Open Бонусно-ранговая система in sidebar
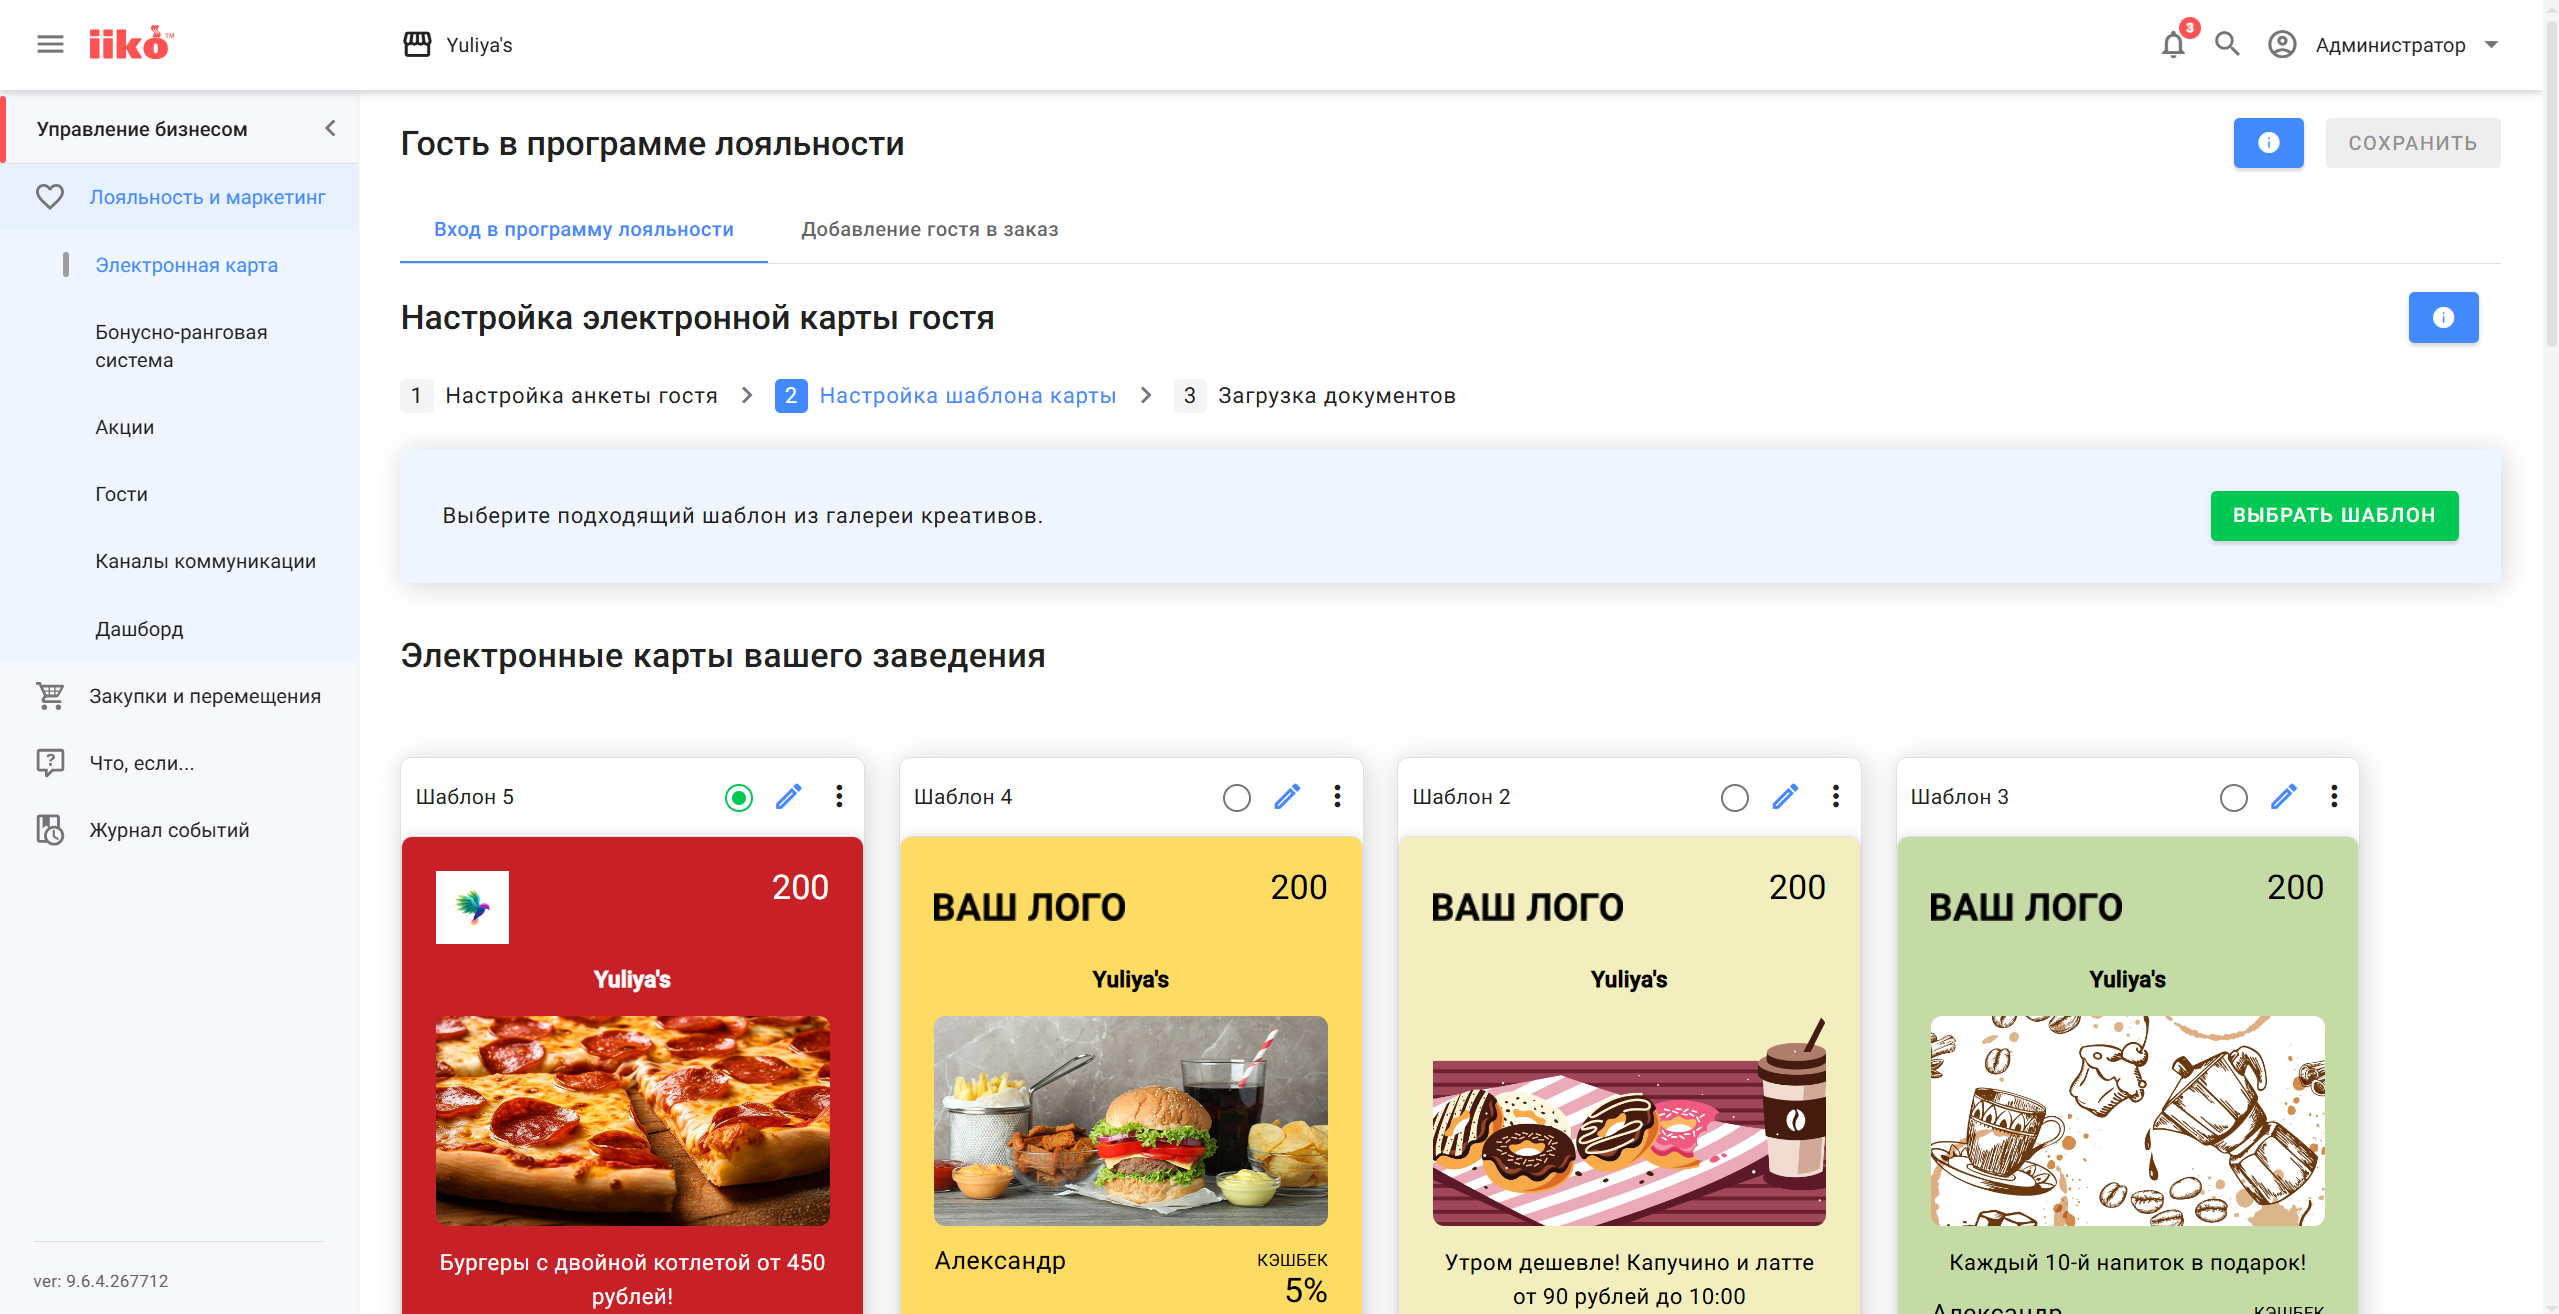 181,346
